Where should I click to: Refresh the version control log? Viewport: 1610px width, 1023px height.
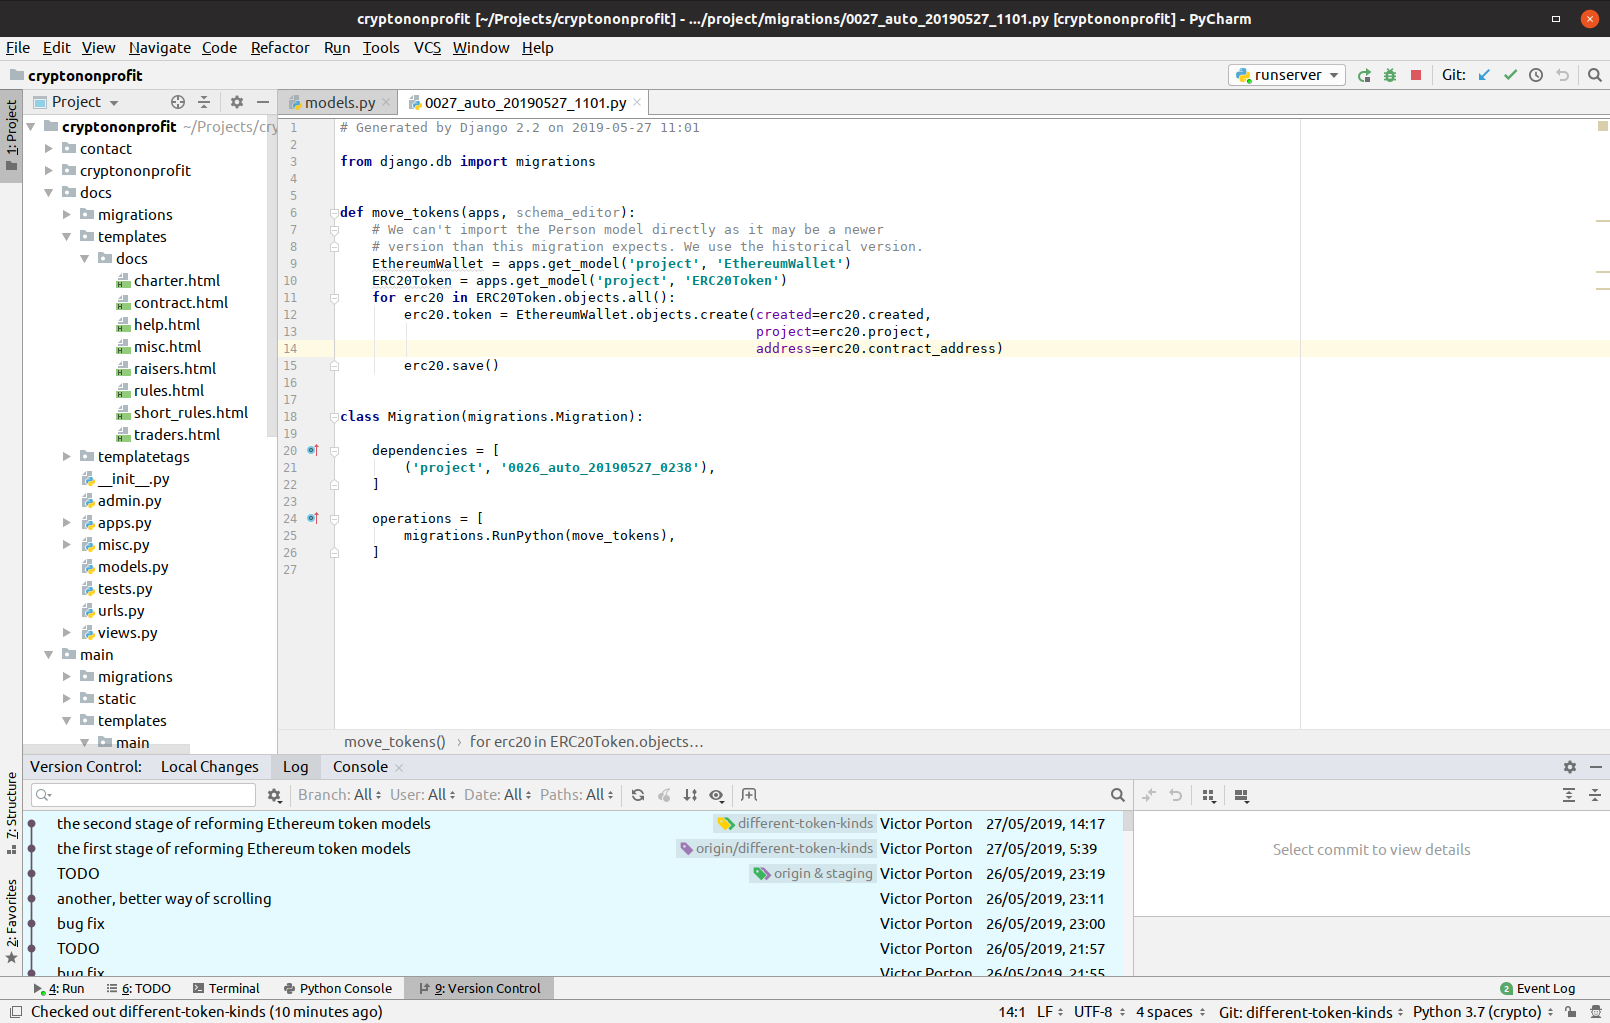point(638,795)
